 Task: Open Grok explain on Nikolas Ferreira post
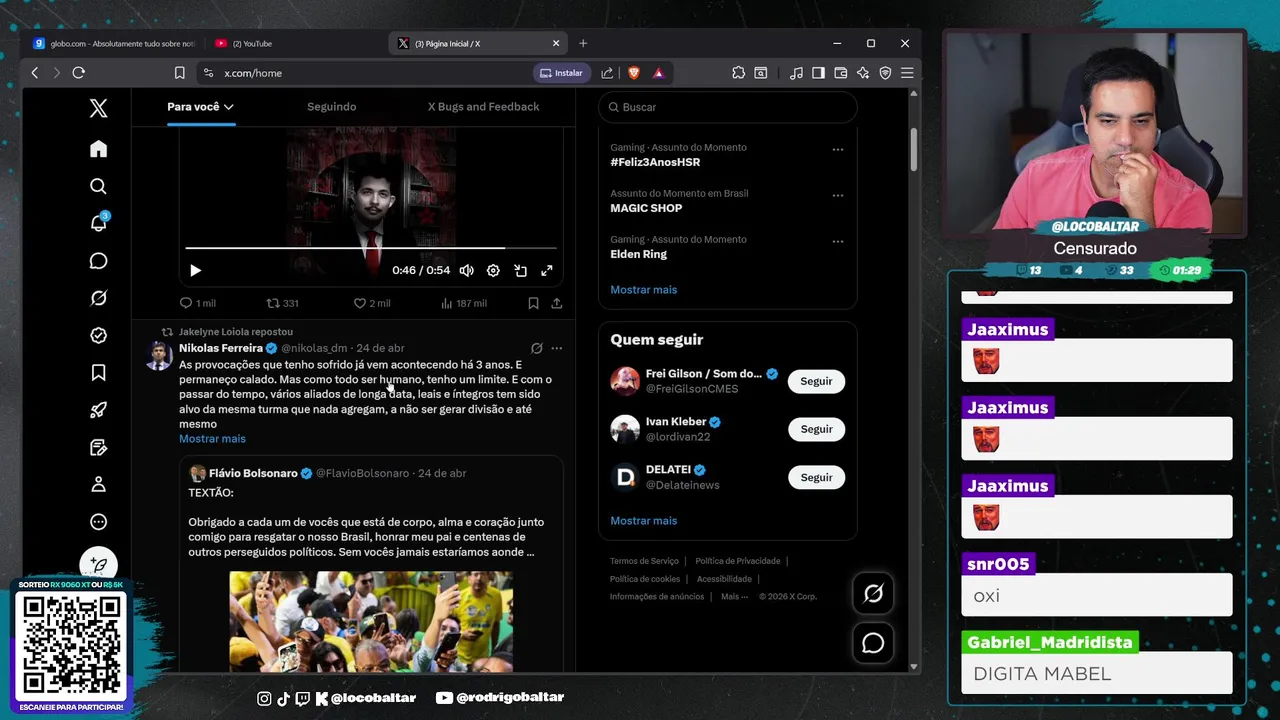tap(537, 348)
